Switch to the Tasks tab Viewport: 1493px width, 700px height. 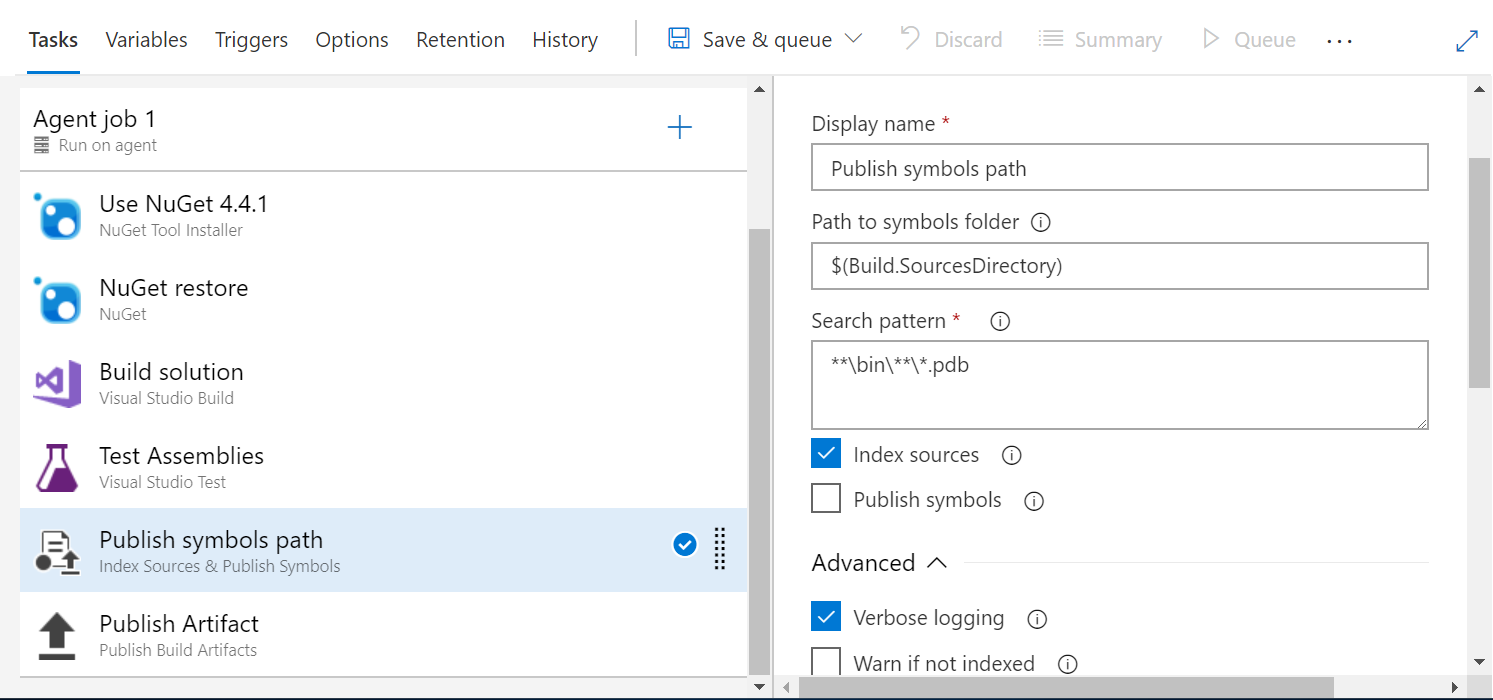53,40
